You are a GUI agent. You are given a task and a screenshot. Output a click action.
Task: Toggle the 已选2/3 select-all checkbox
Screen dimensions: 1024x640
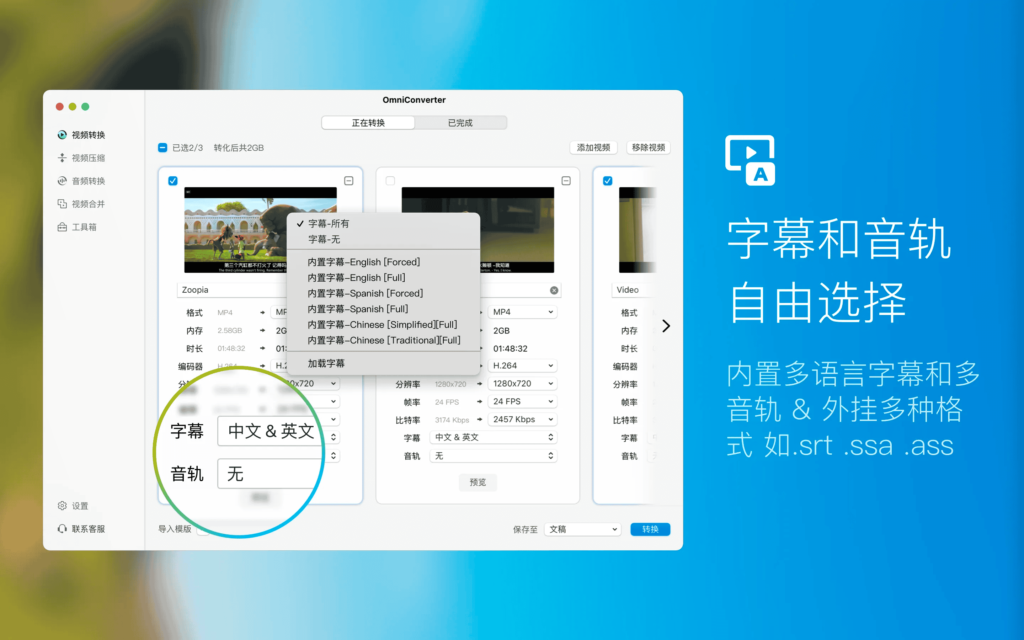163,148
